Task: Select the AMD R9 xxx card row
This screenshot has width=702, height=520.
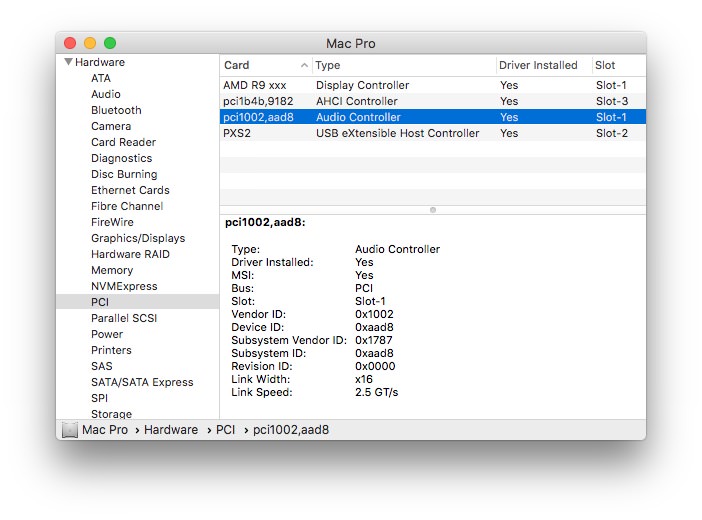Action: click(432, 85)
